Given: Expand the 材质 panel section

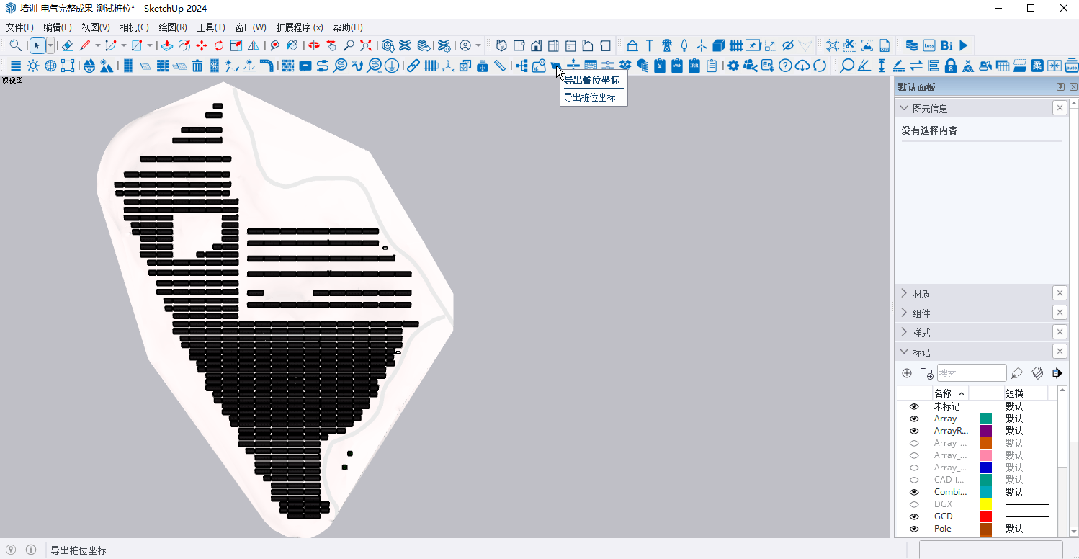Looking at the screenshot, I should [905, 294].
